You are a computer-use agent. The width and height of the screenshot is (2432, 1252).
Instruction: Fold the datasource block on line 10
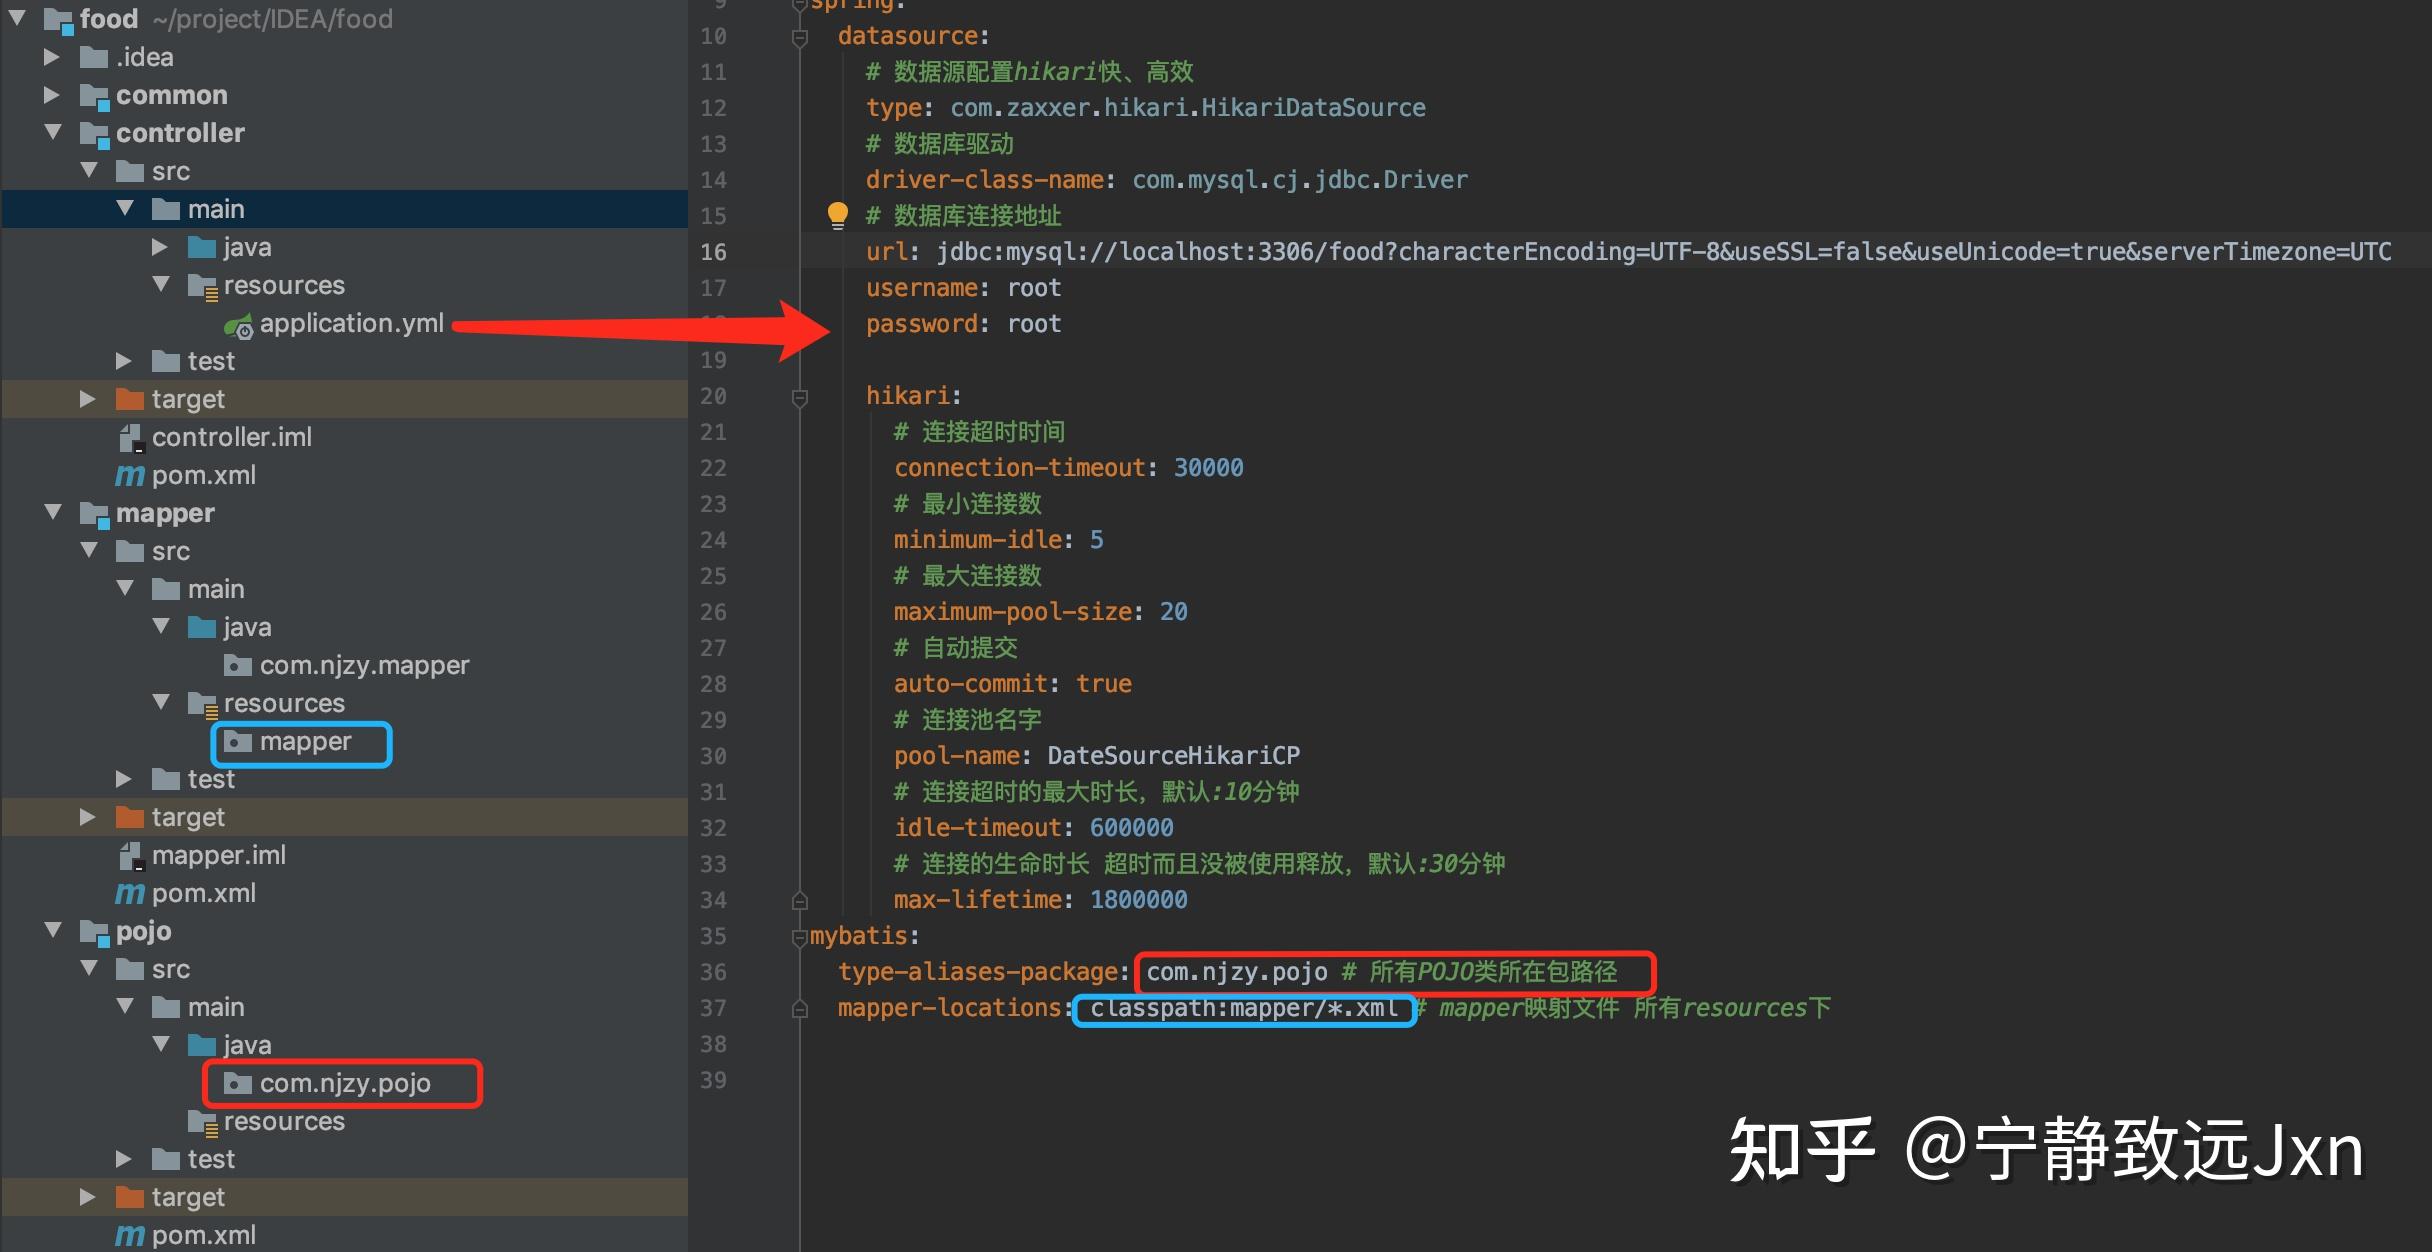point(799,38)
